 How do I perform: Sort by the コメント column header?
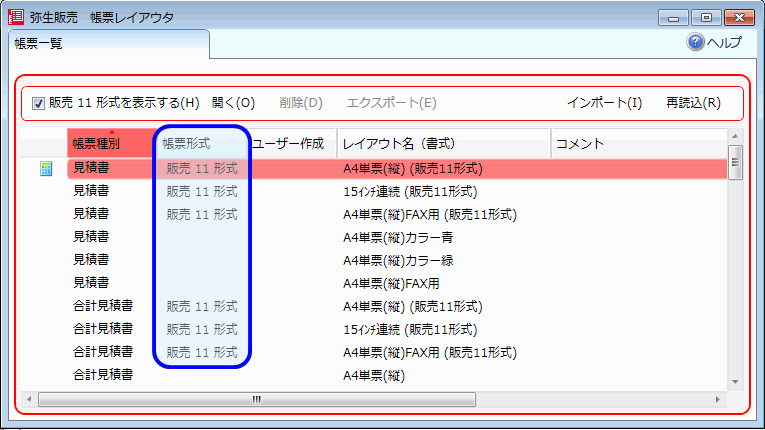click(639, 143)
